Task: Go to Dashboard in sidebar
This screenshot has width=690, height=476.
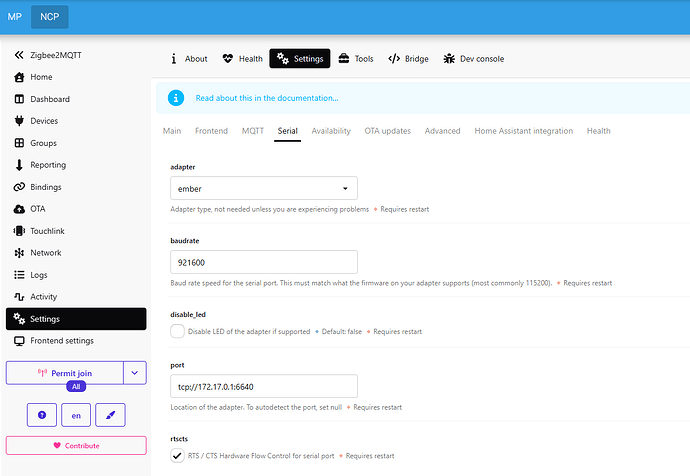Action: pyautogui.click(x=50, y=99)
